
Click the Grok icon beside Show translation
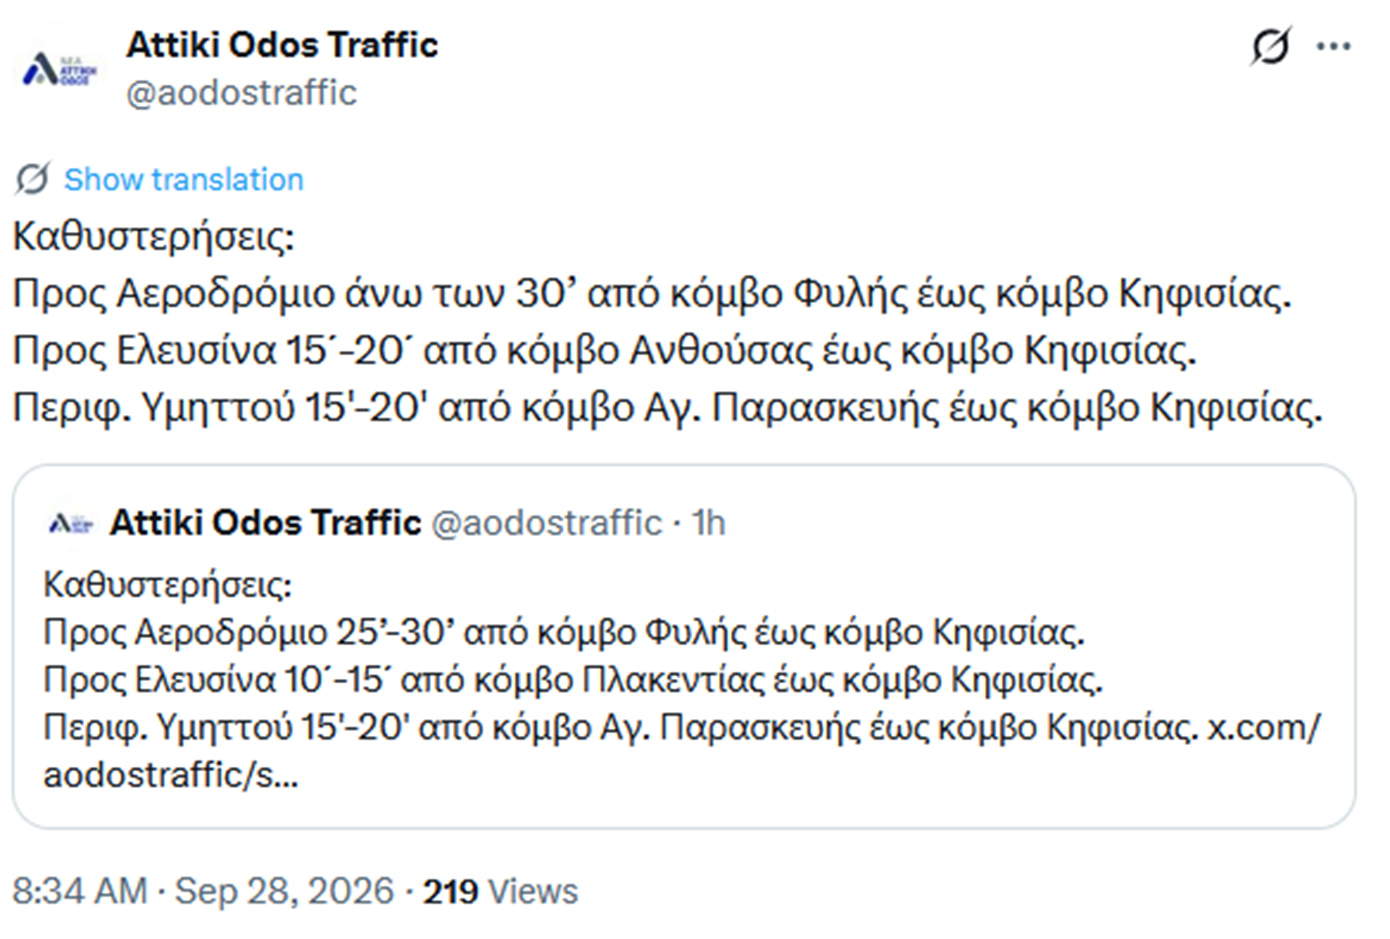click(x=32, y=179)
